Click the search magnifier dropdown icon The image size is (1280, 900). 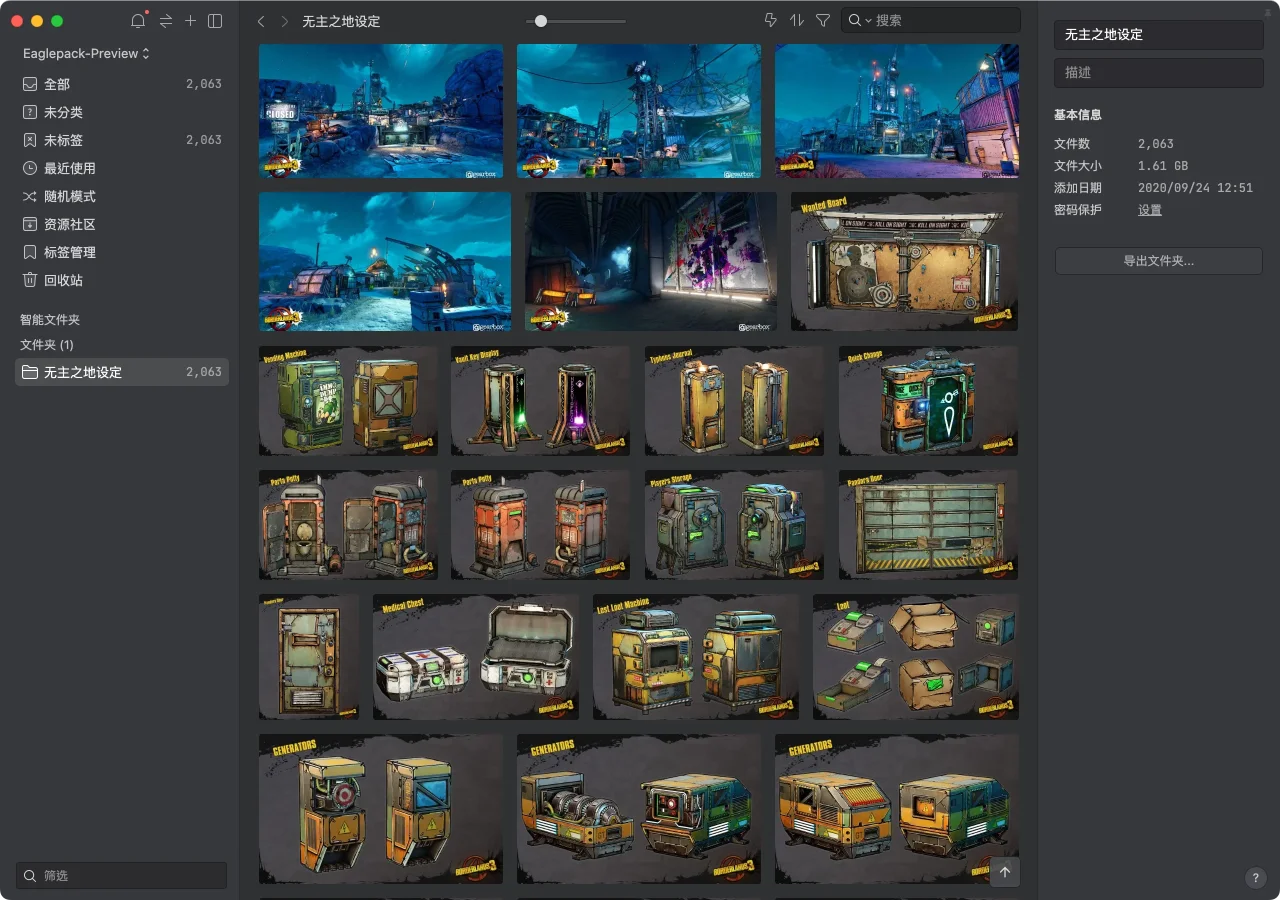[859, 20]
